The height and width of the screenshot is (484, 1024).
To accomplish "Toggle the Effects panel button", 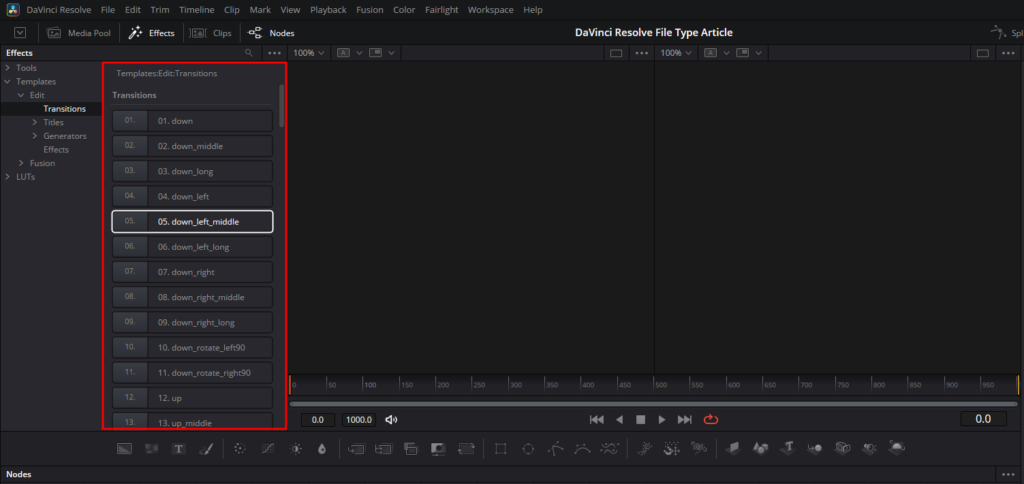I will [152, 33].
